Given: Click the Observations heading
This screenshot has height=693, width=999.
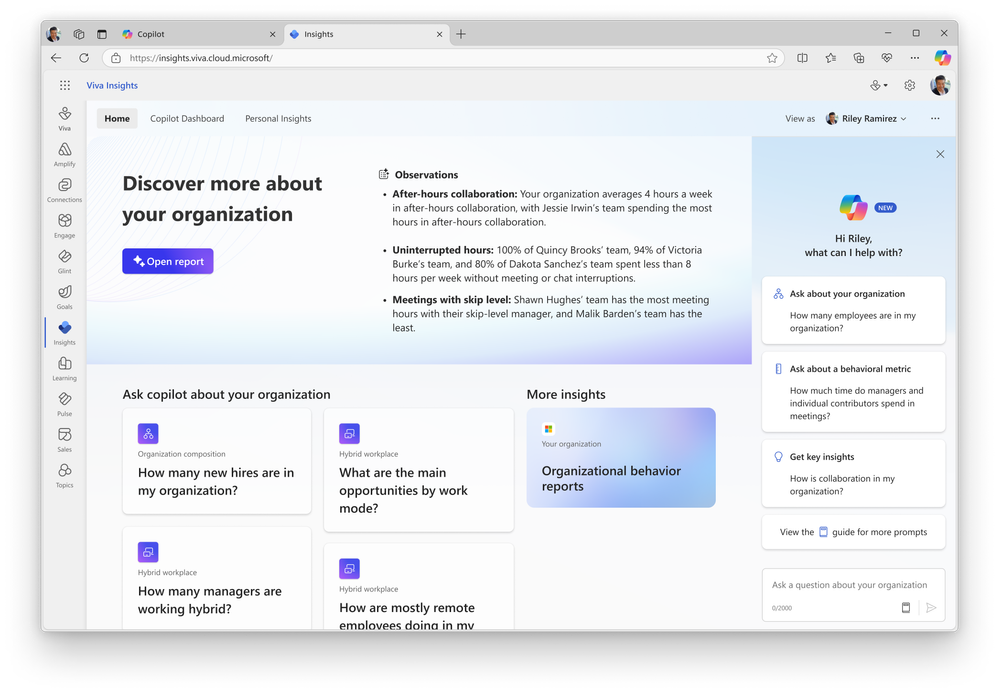Looking at the screenshot, I should [x=426, y=175].
